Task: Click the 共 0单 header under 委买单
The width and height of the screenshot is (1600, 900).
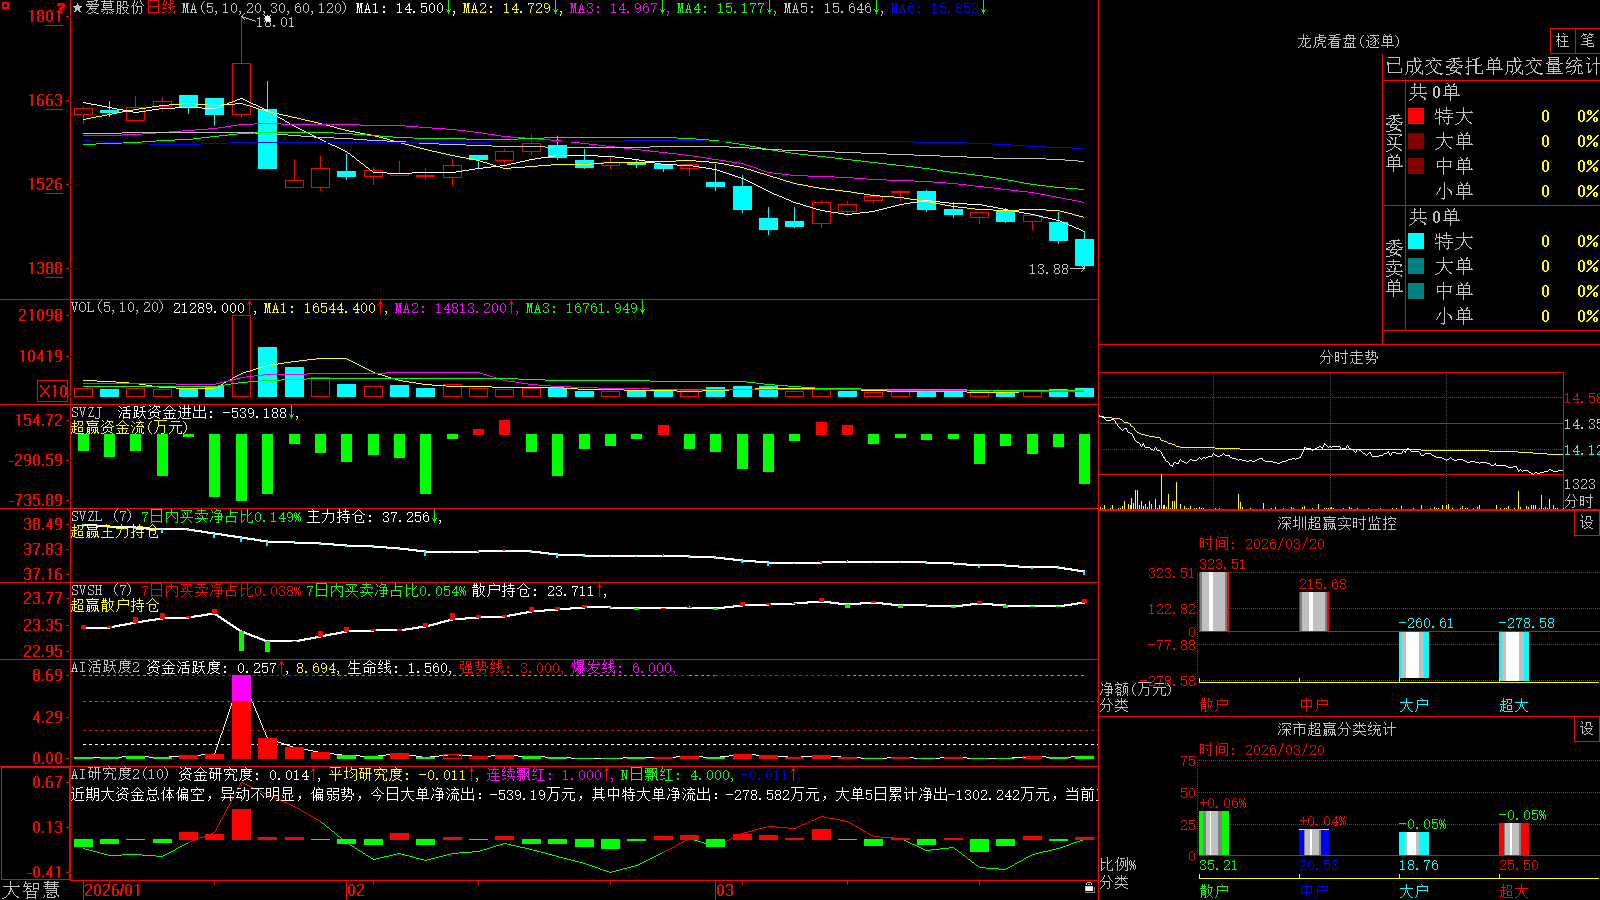Action: pyautogui.click(x=1434, y=92)
